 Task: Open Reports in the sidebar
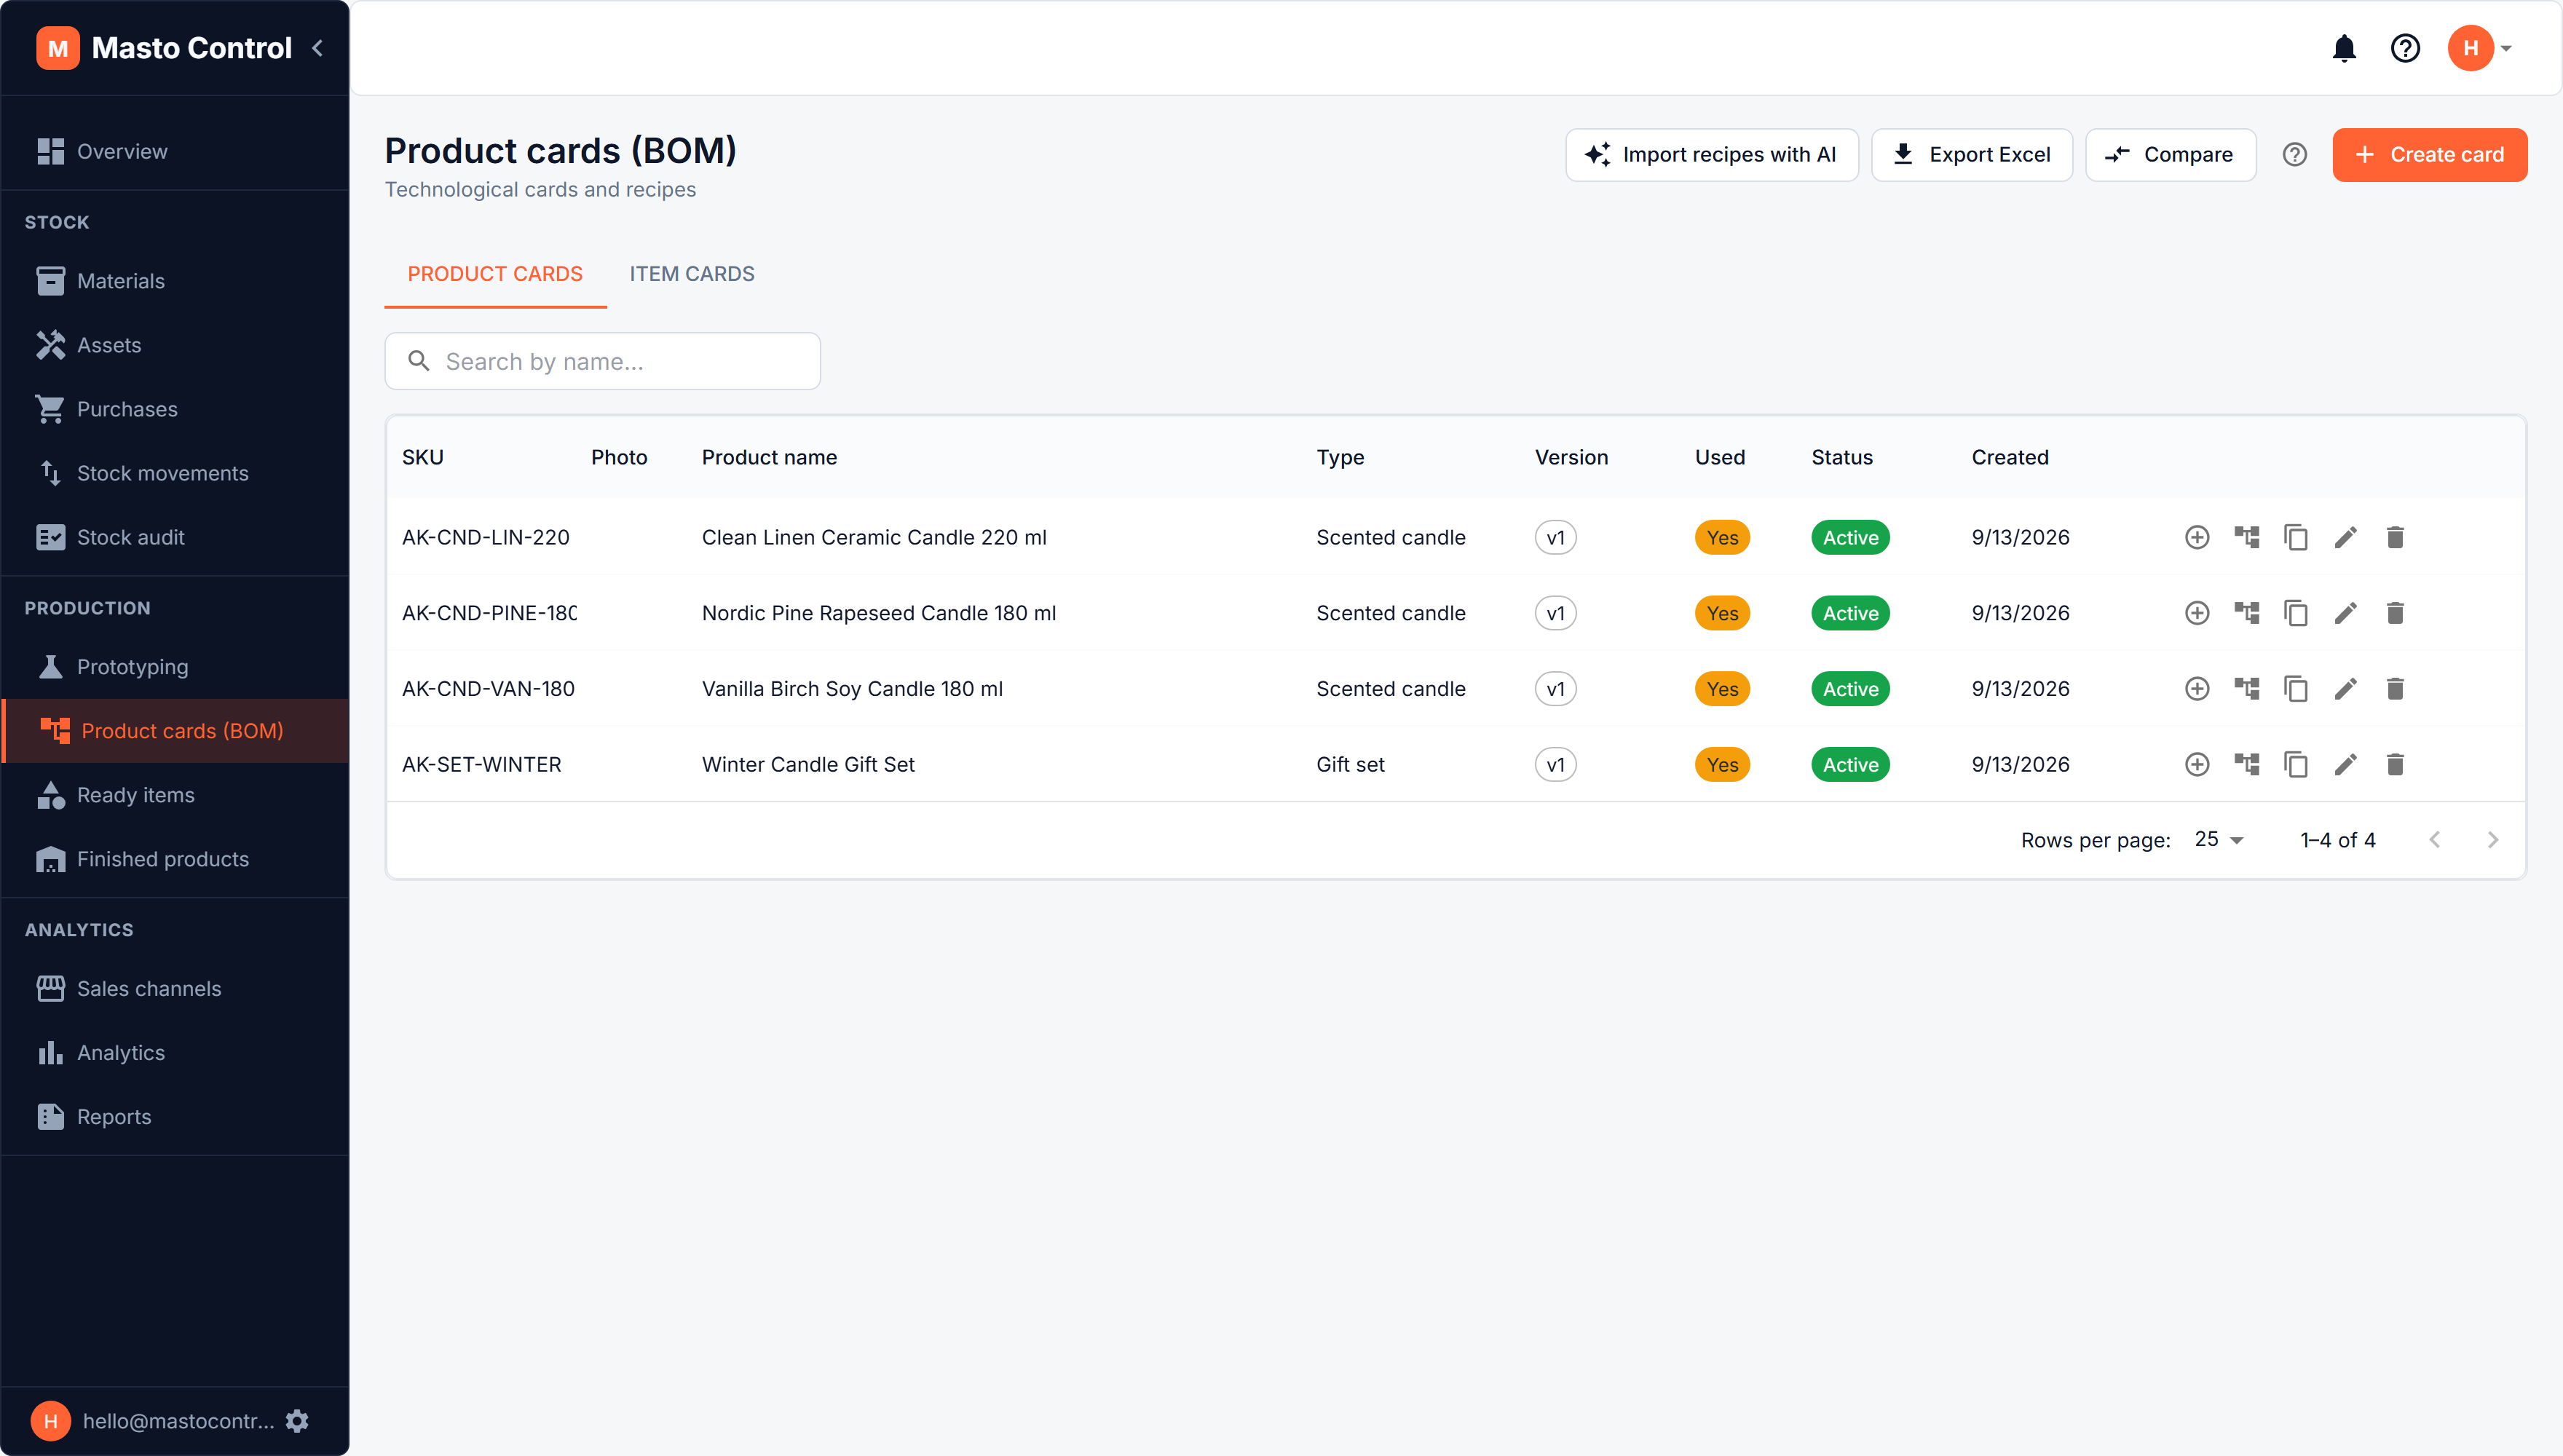(x=175, y=1117)
